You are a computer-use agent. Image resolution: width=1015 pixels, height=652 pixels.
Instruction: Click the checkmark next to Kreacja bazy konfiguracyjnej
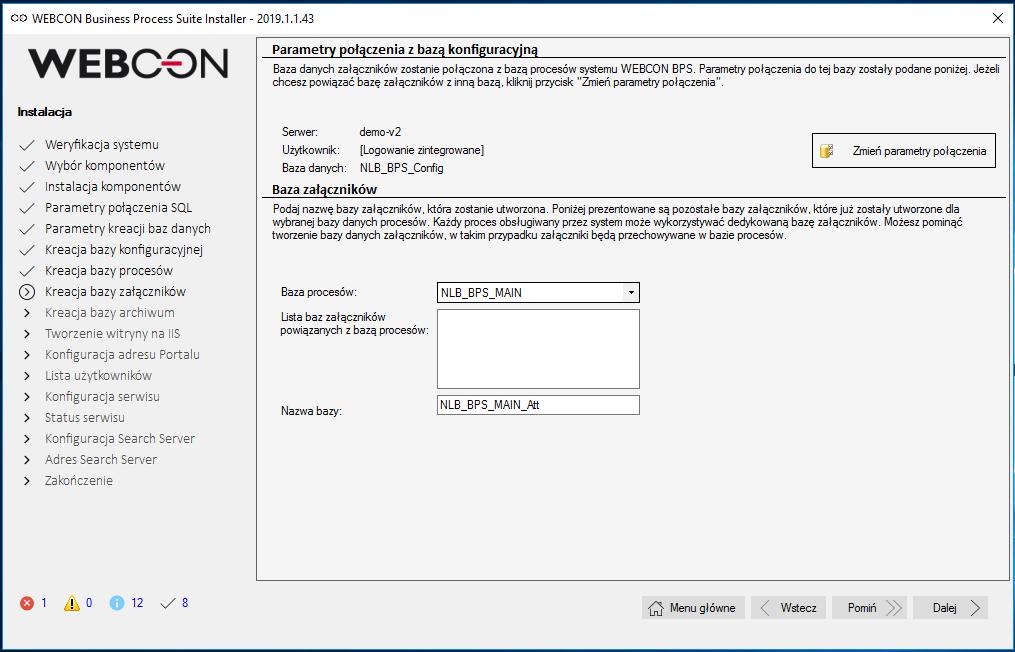click(x=27, y=250)
